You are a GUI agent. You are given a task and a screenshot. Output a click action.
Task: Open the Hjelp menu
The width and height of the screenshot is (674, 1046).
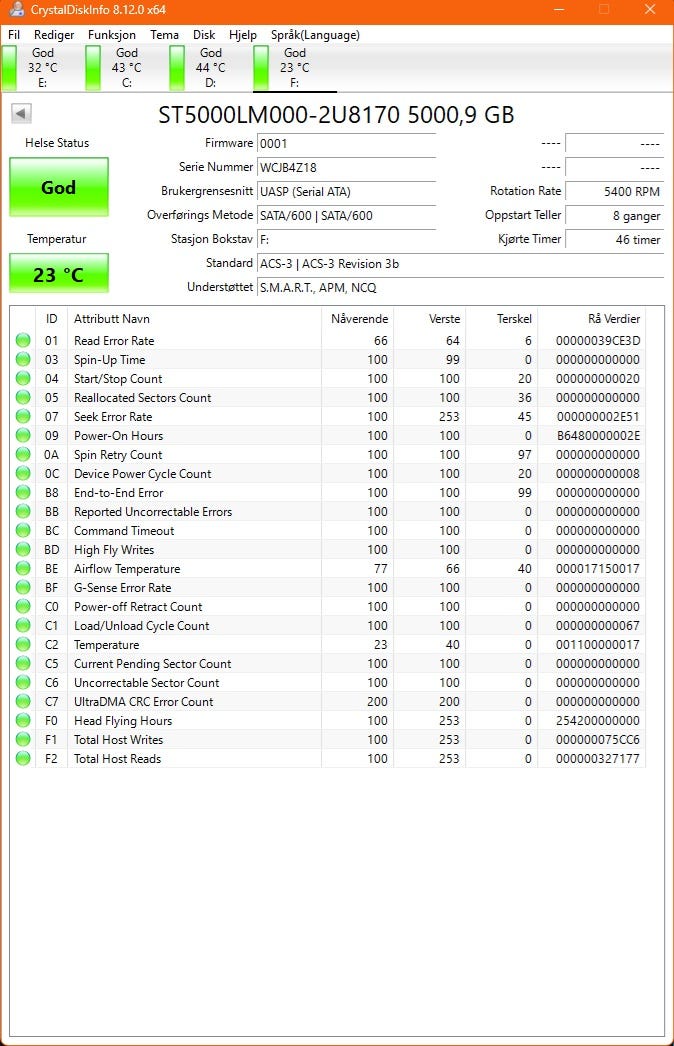point(242,35)
